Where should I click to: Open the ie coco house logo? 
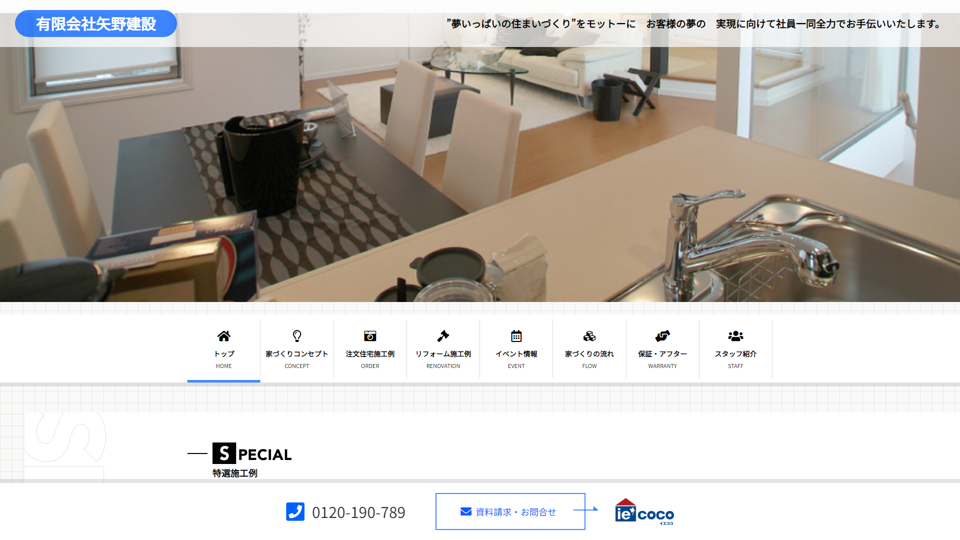[644, 511]
